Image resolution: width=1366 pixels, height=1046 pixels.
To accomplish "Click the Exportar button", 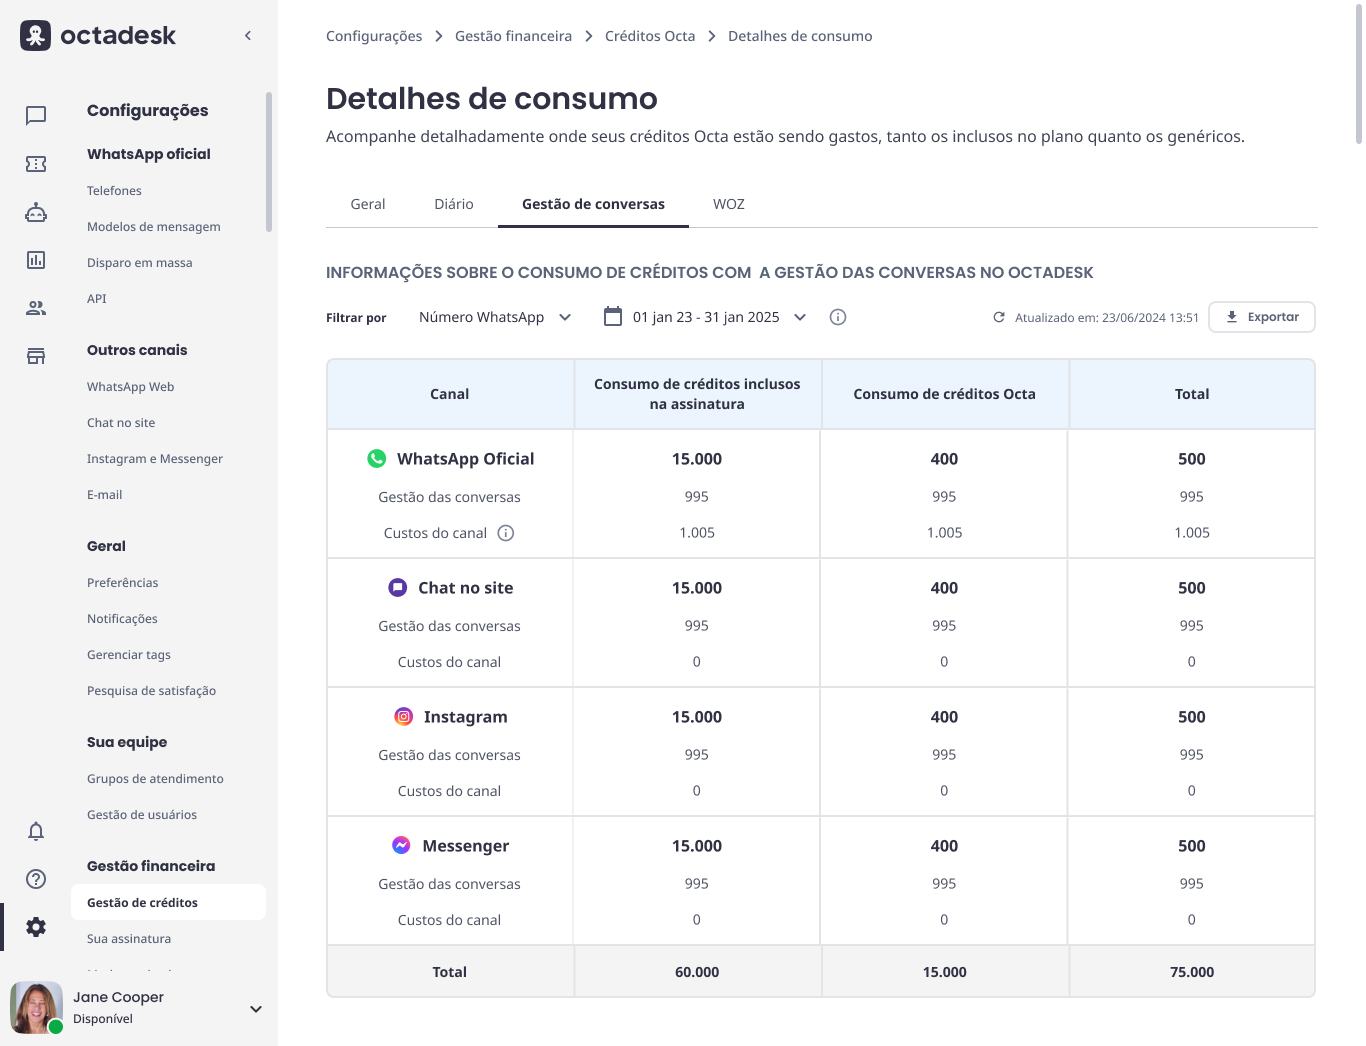I will (x=1262, y=317).
